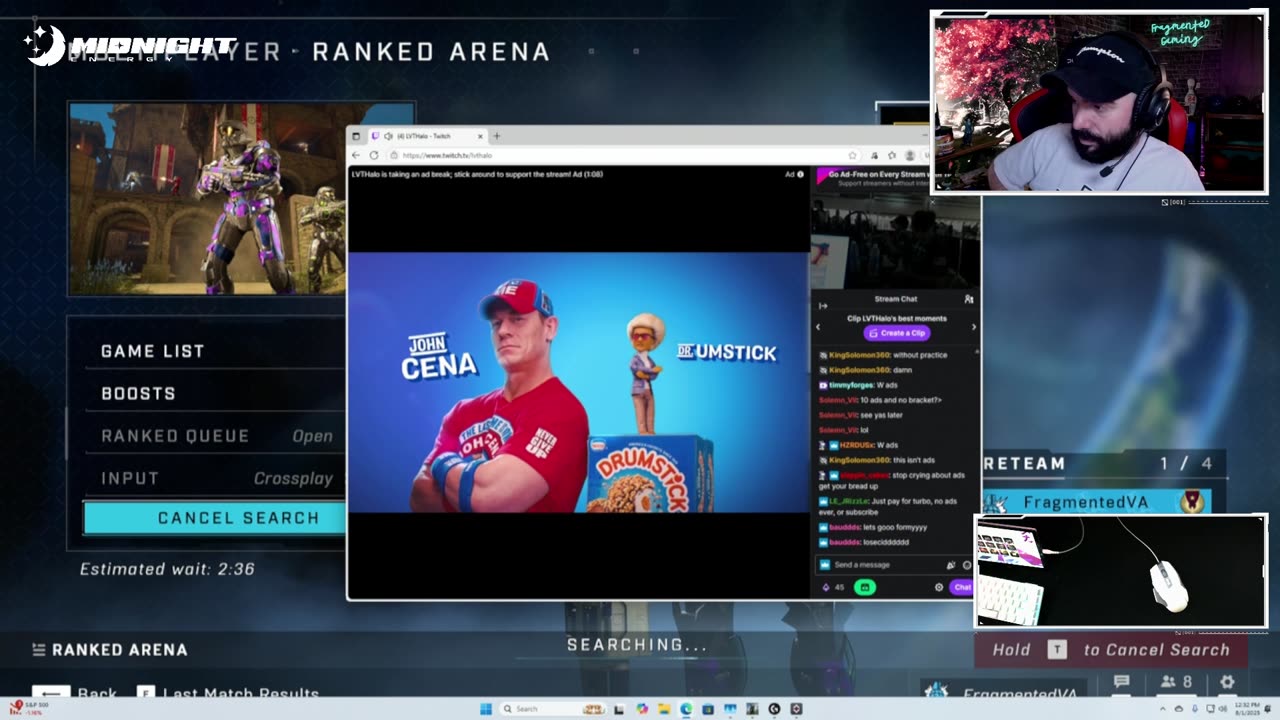
Task: Reload the Twitch page
Action: (x=374, y=155)
